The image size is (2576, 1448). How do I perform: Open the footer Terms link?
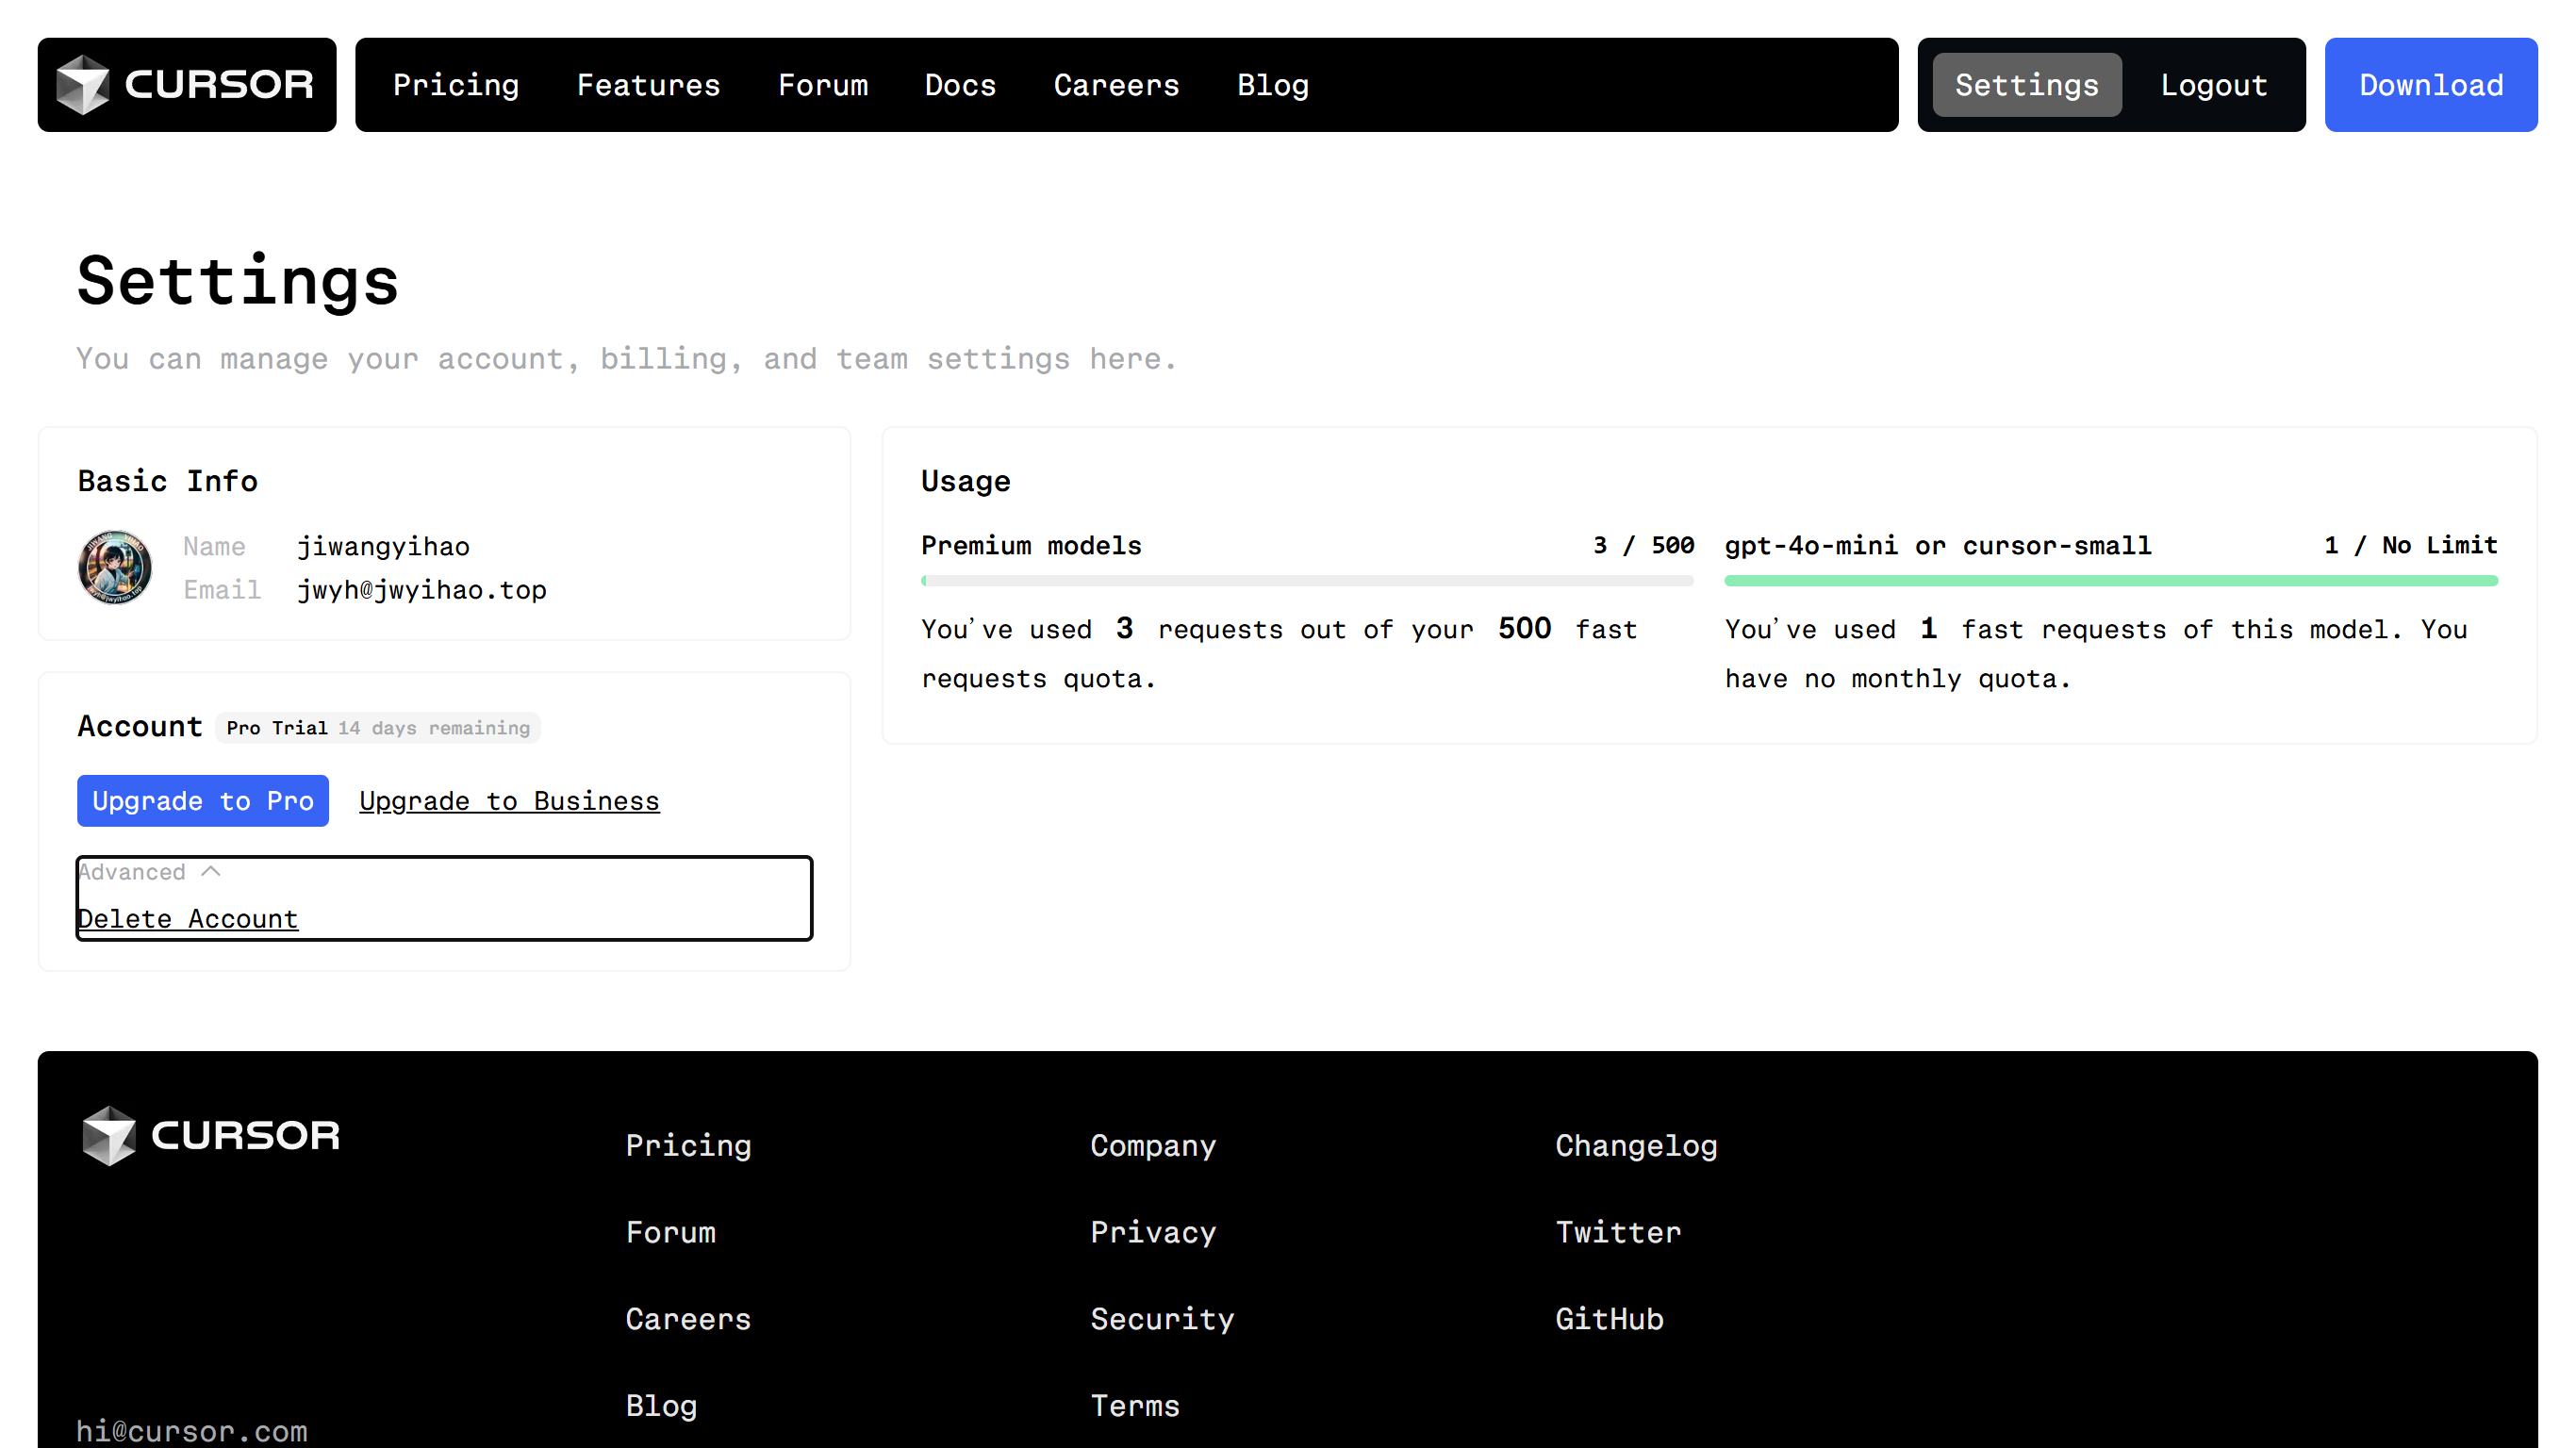[1135, 1406]
